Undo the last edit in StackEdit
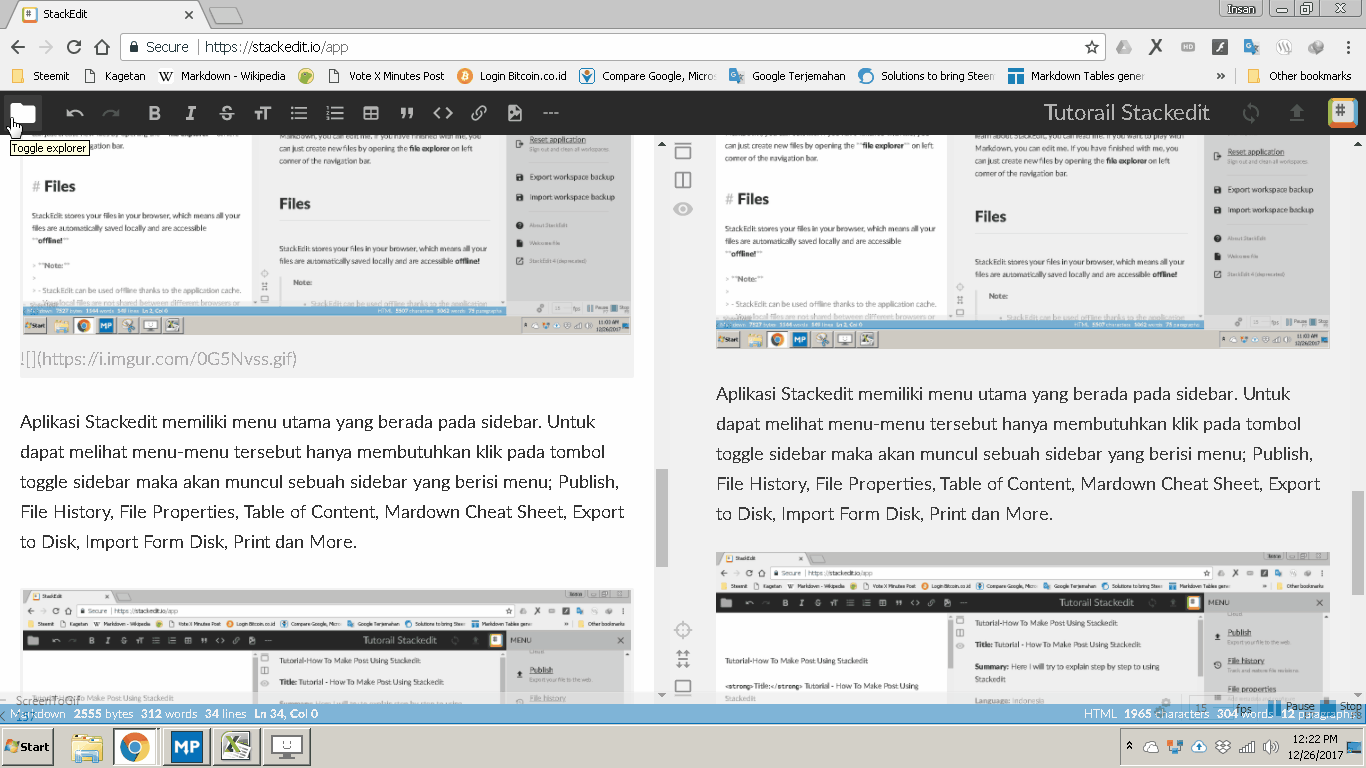The width and height of the screenshot is (1366, 768). click(x=75, y=113)
